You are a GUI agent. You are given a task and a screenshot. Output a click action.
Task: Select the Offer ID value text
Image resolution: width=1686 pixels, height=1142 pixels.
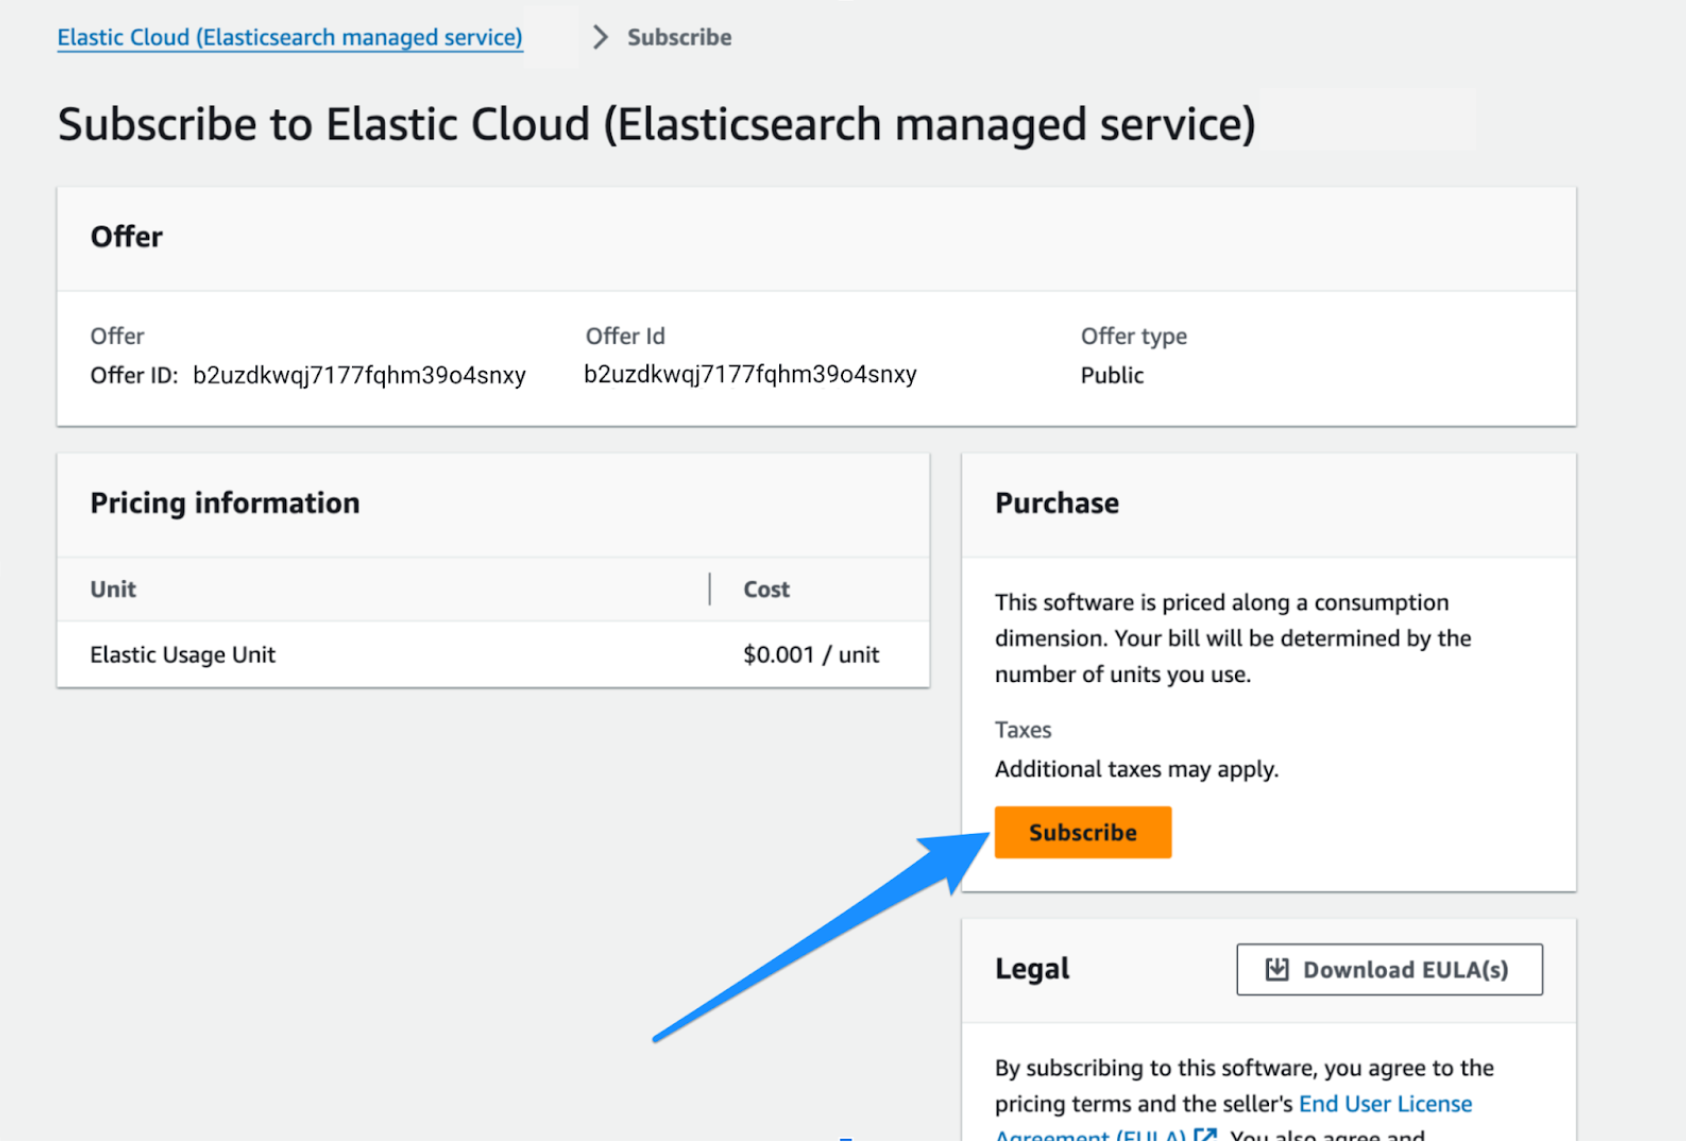[x=360, y=374]
